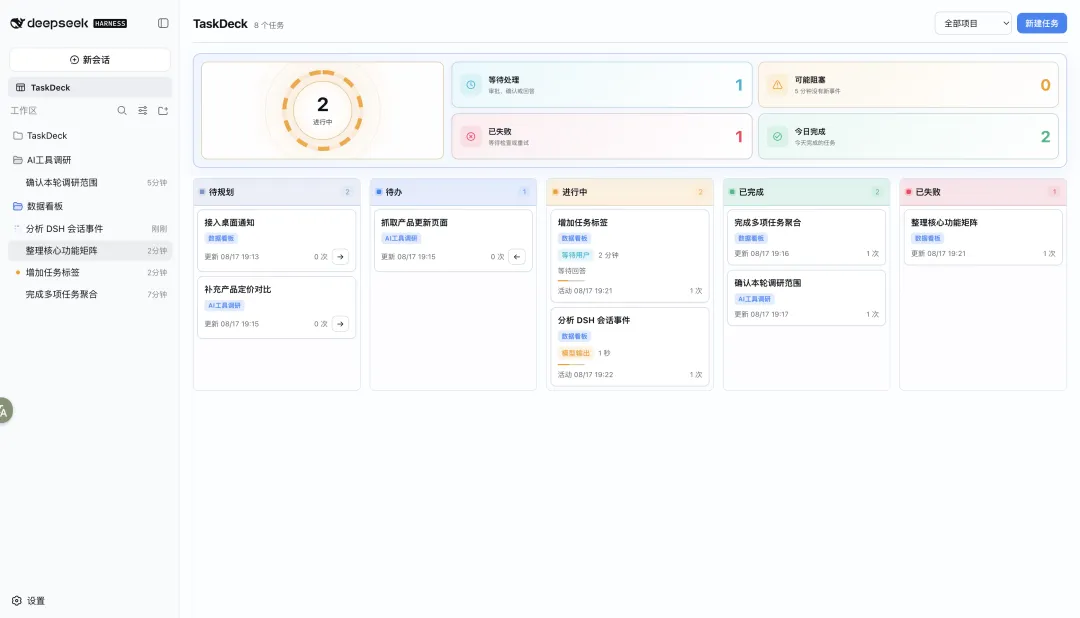Move 接入桌面通知 forward with arrow button
The height and width of the screenshot is (618, 1080).
click(340, 256)
